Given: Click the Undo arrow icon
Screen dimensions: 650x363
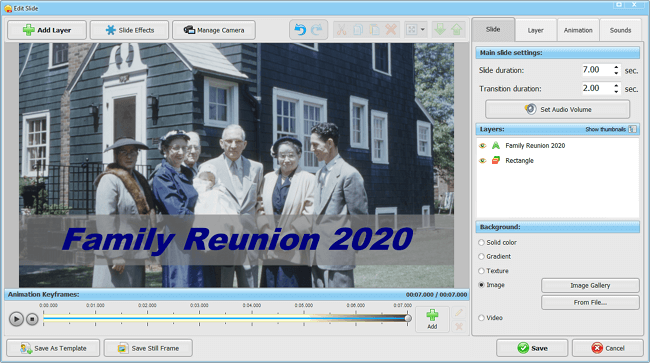Looking at the screenshot, I should coord(300,30).
